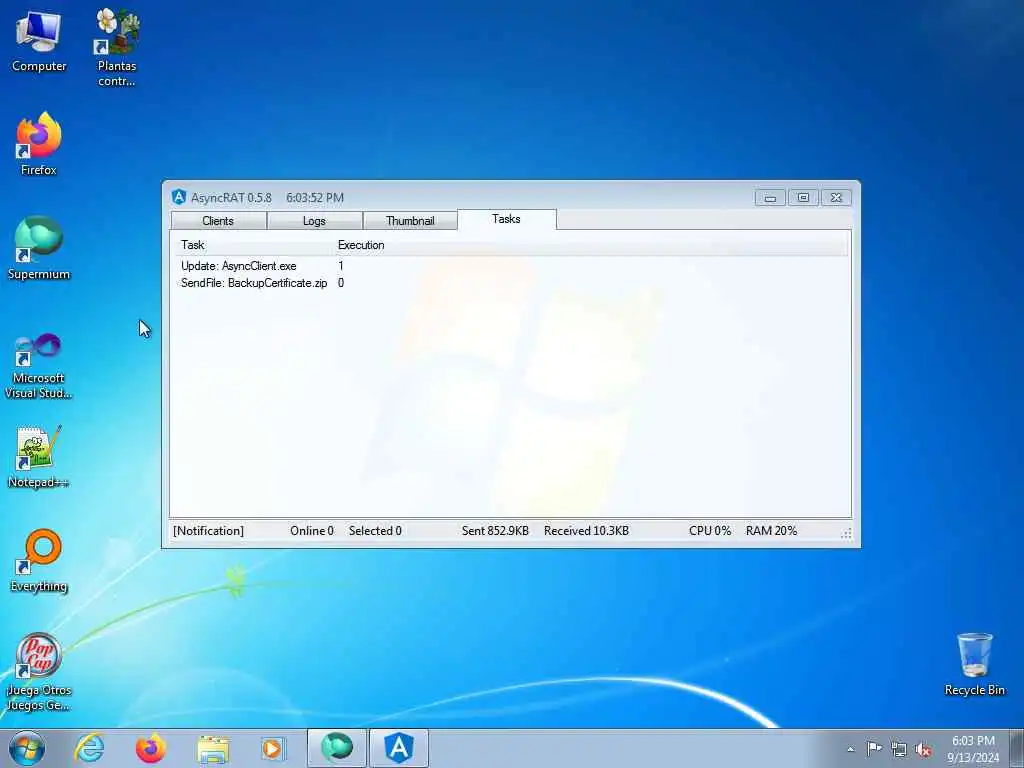Click the AsyncRAT logo in title bar
The height and width of the screenshot is (768, 1024).
coord(179,197)
